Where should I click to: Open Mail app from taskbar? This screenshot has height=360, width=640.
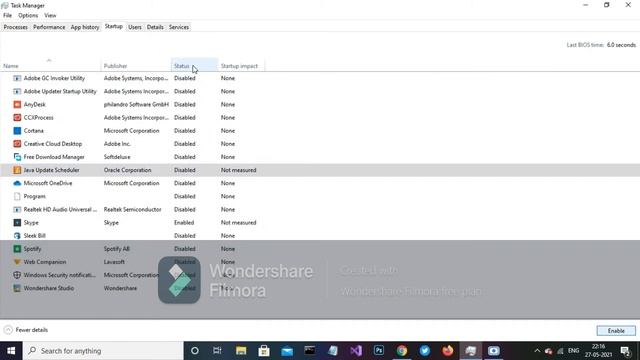pyautogui.click(x=287, y=351)
